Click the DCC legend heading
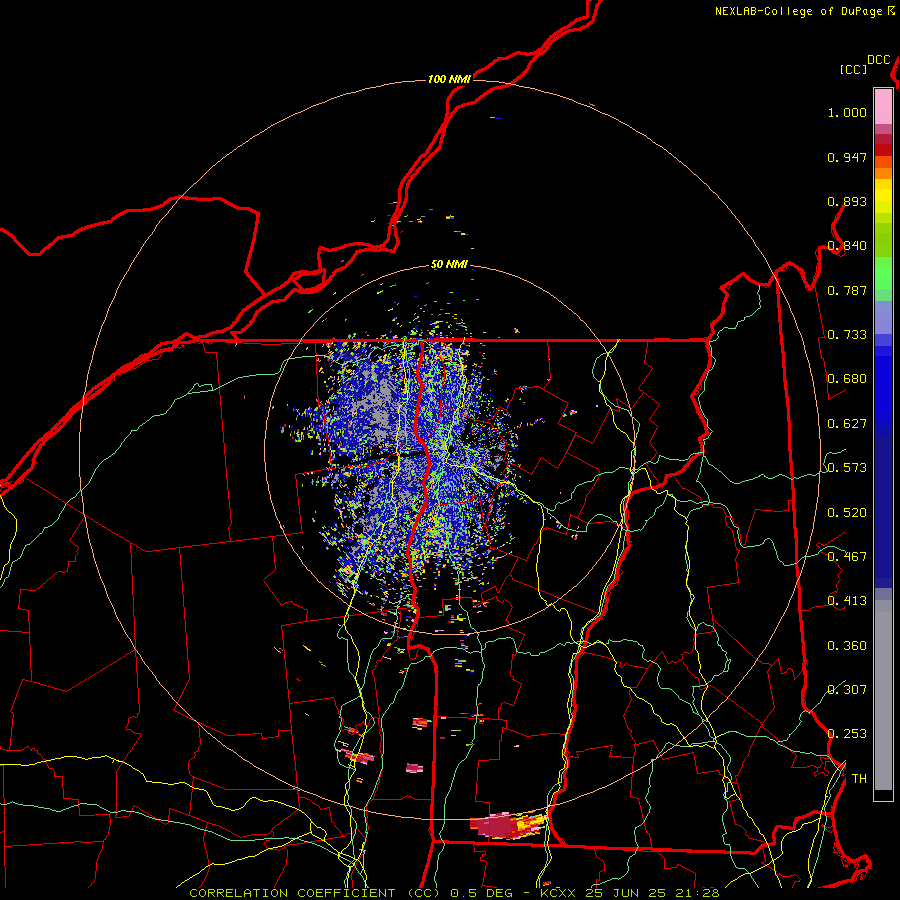Image resolution: width=900 pixels, height=900 pixels. coord(879,60)
